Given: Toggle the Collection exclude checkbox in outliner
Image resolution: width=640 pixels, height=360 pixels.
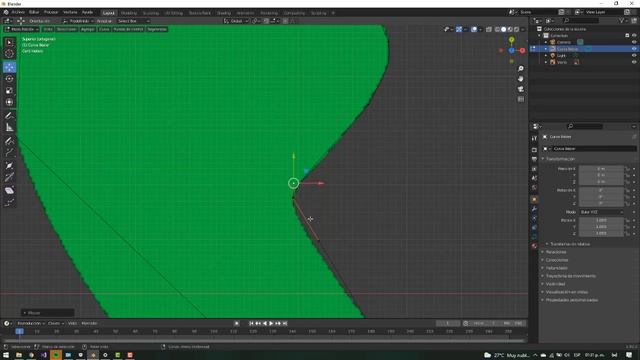Looking at the screenshot, I should [627, 36].
